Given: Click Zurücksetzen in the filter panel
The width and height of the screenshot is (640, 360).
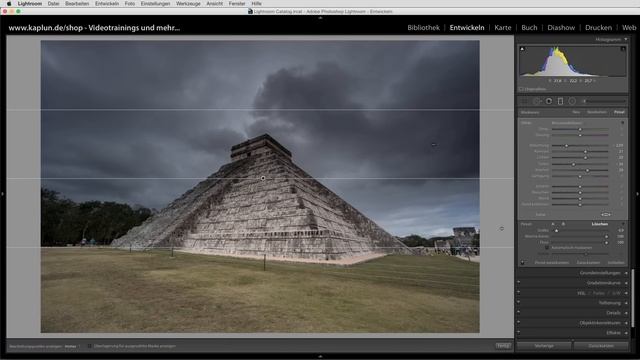Looking at the screenshot, I should [x=588, y=263].
